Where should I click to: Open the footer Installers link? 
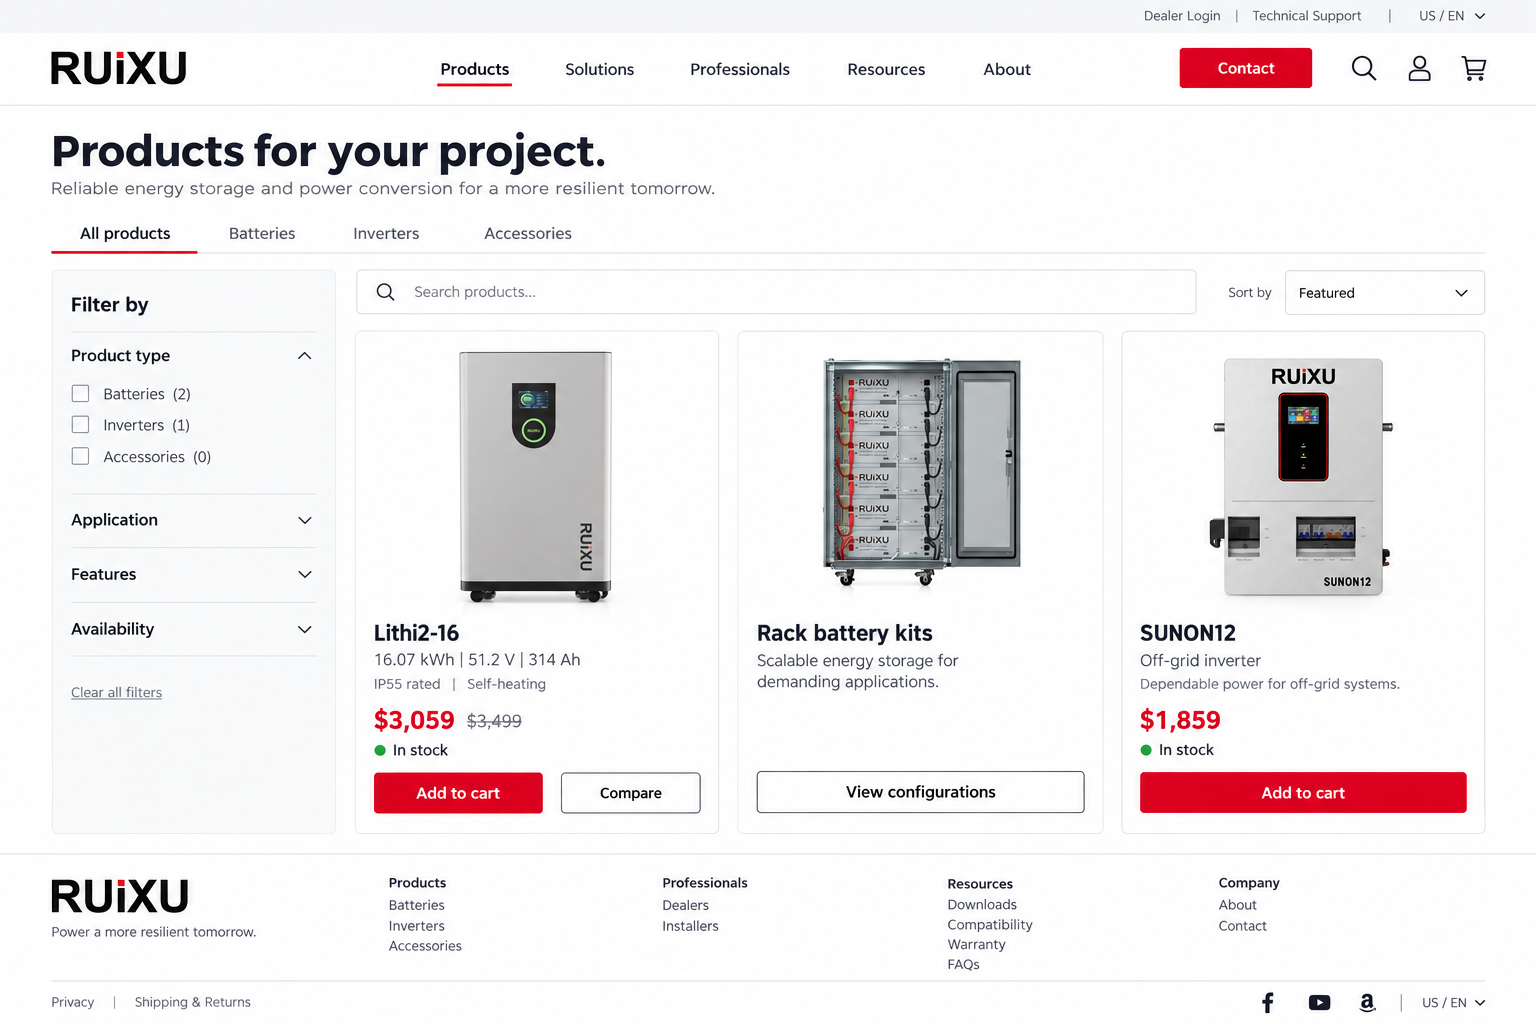pos(690,926)
